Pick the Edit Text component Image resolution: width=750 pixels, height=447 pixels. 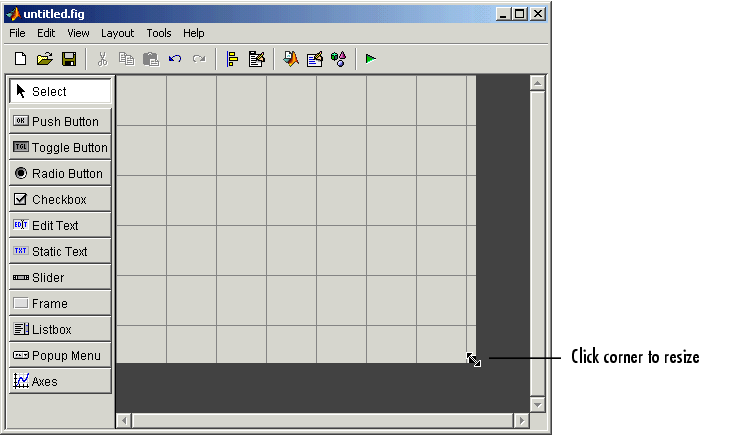pos(60,225)
